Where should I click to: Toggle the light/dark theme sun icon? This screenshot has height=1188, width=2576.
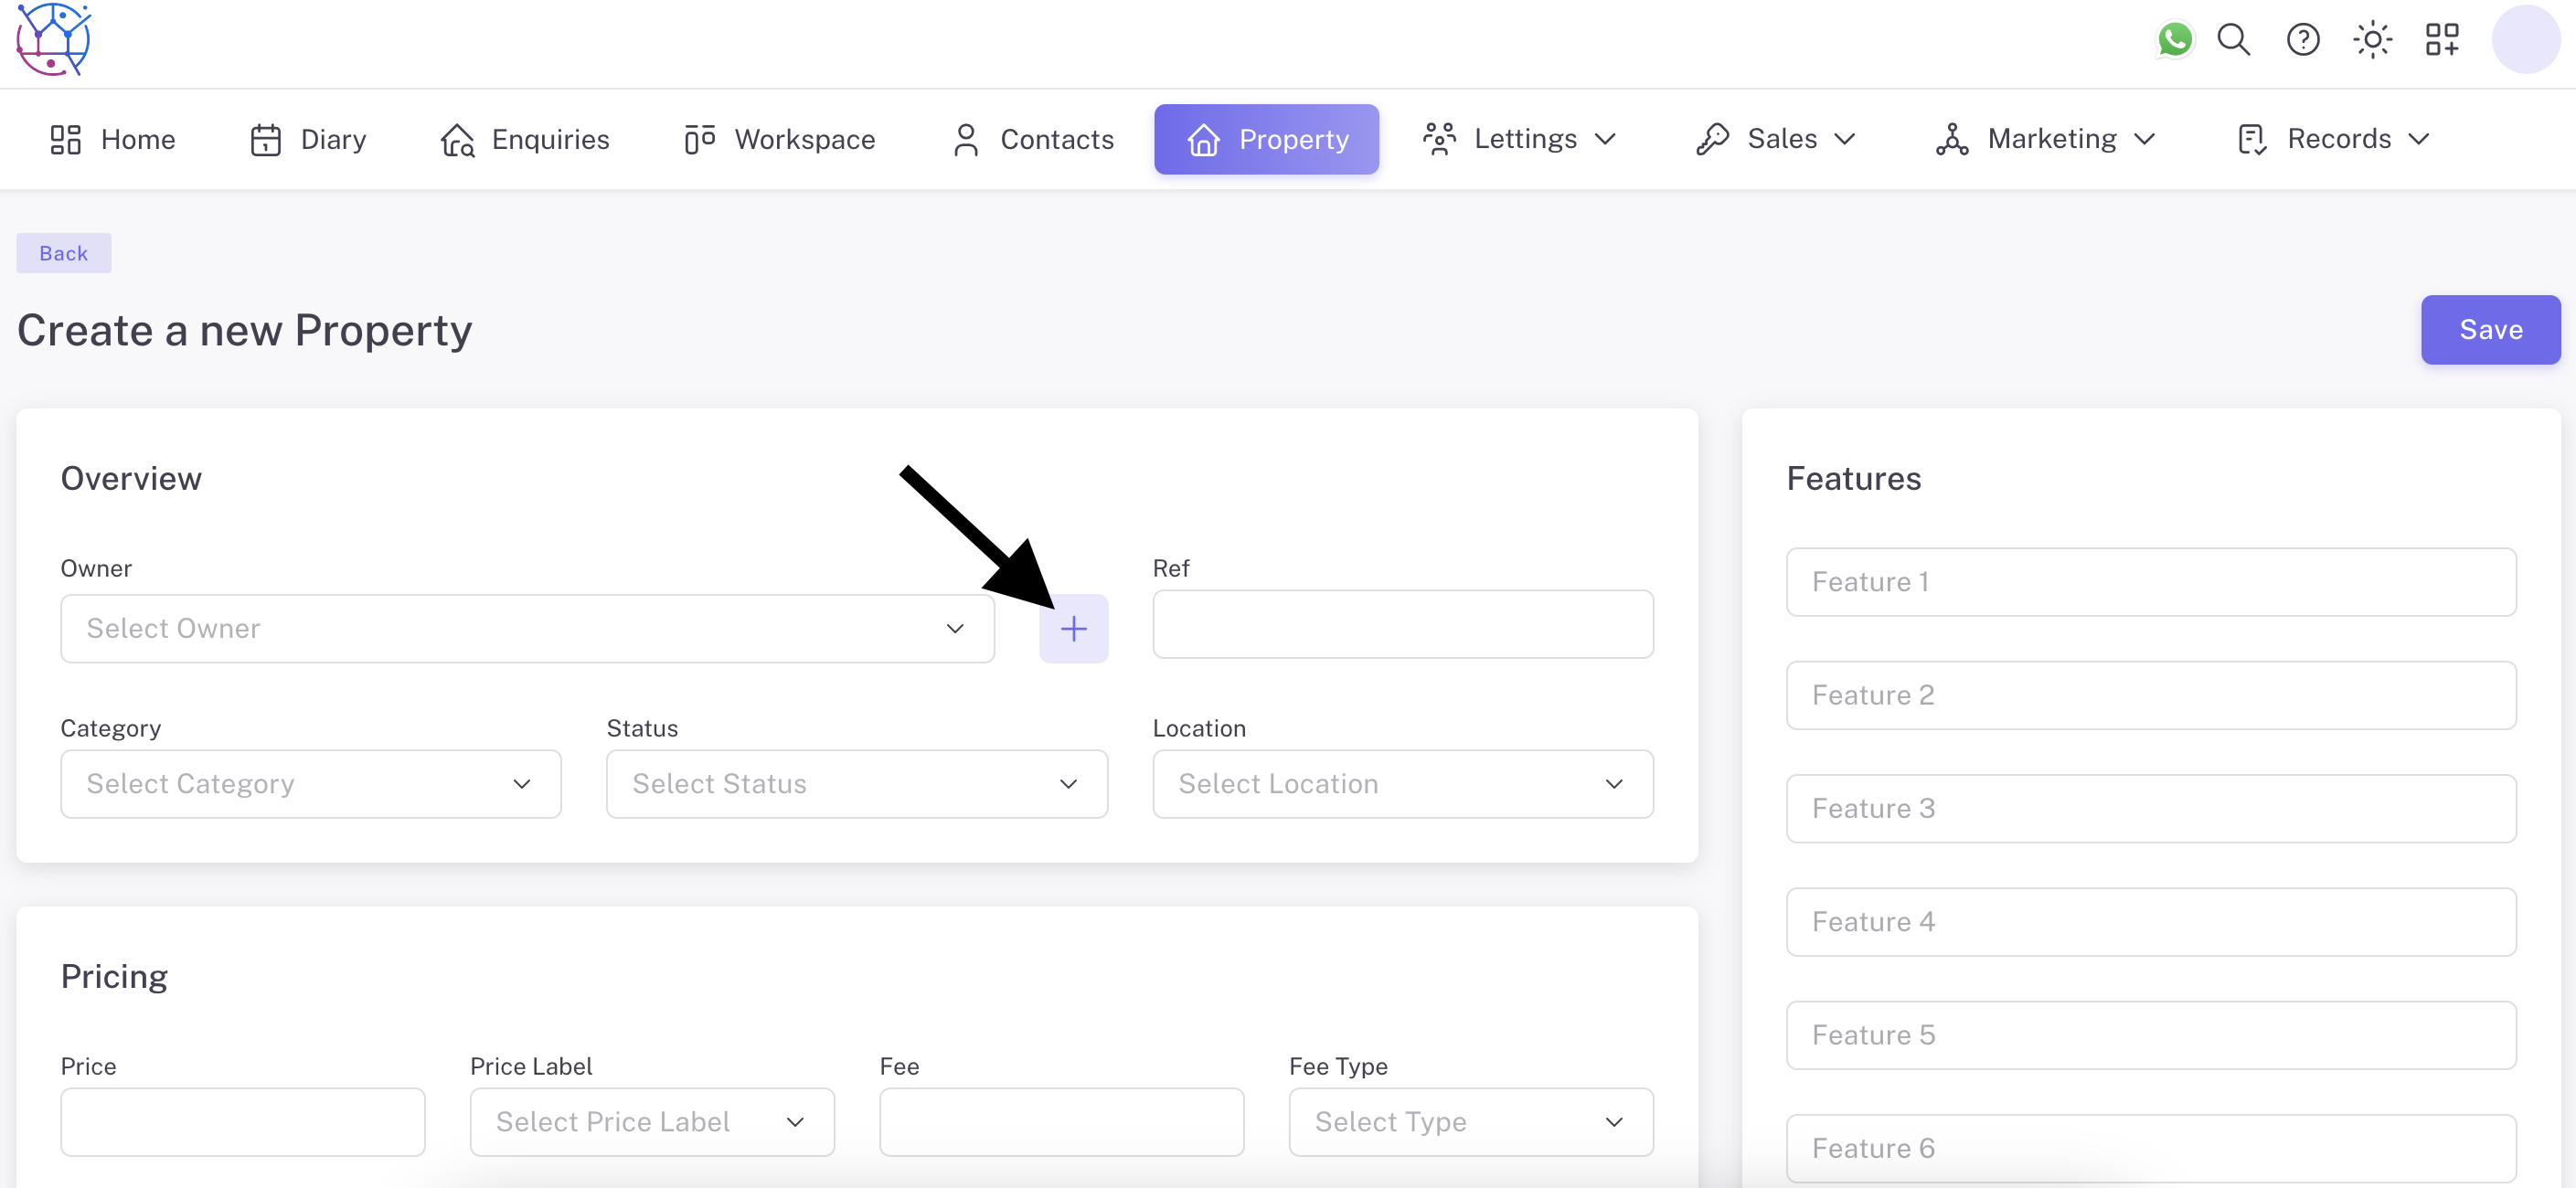pos(2372,40)
